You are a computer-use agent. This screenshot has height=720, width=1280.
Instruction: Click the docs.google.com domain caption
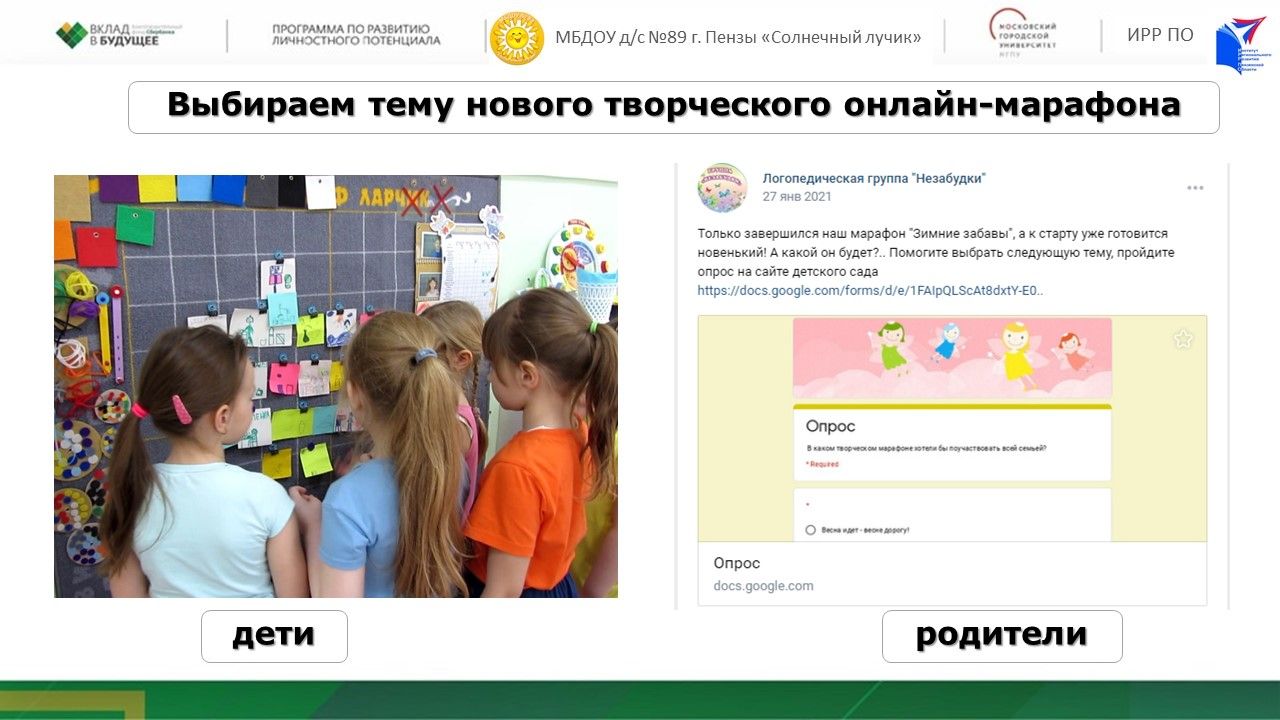pos(763,586)
